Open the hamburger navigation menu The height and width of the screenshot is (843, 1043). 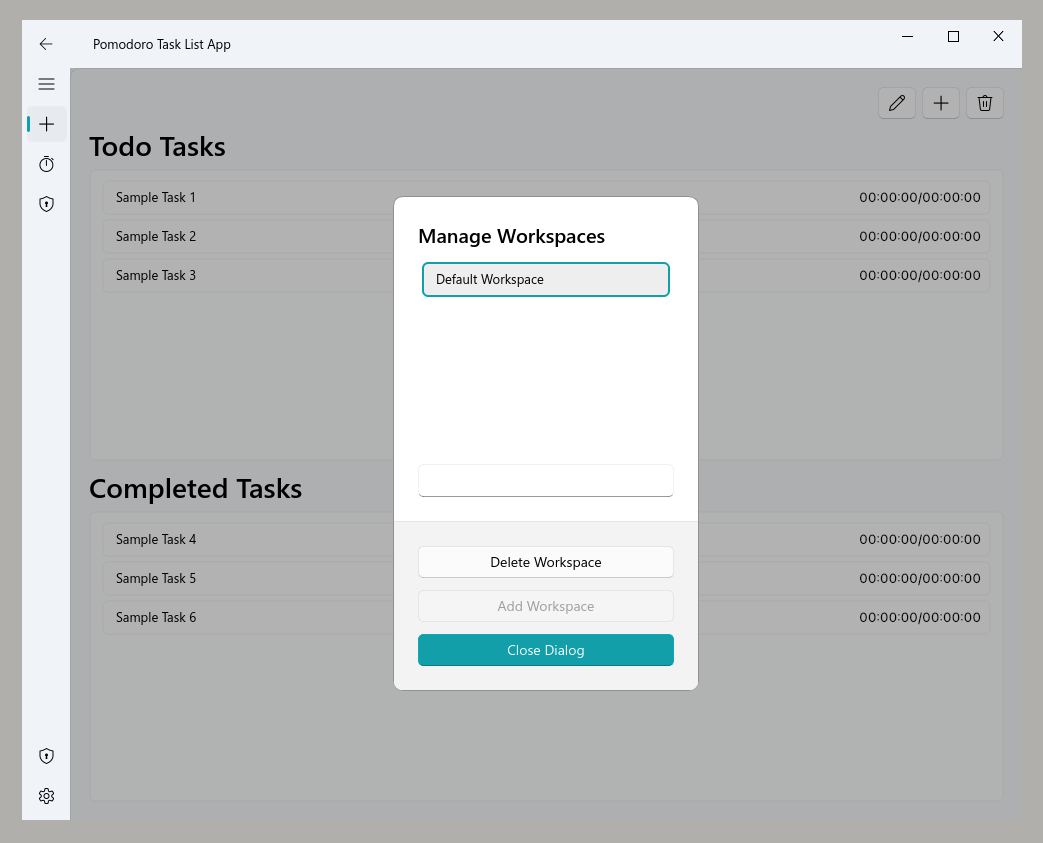pyautogui.click(x=47, y=84)
